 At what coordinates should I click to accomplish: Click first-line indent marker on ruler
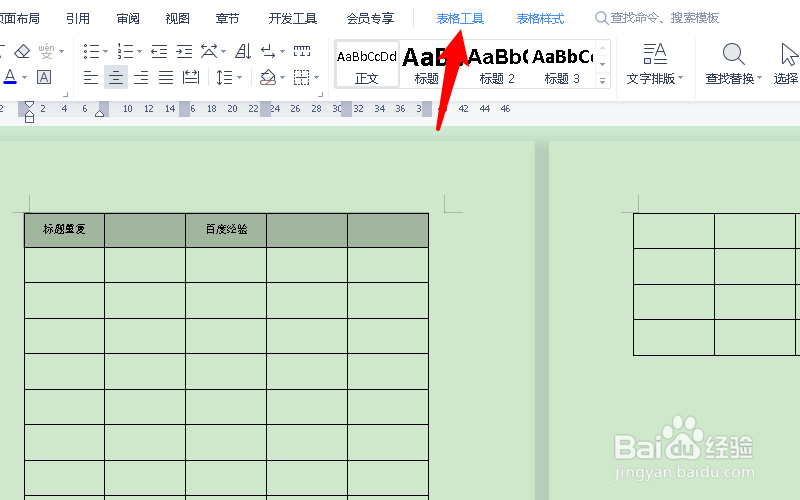(29, 106)
